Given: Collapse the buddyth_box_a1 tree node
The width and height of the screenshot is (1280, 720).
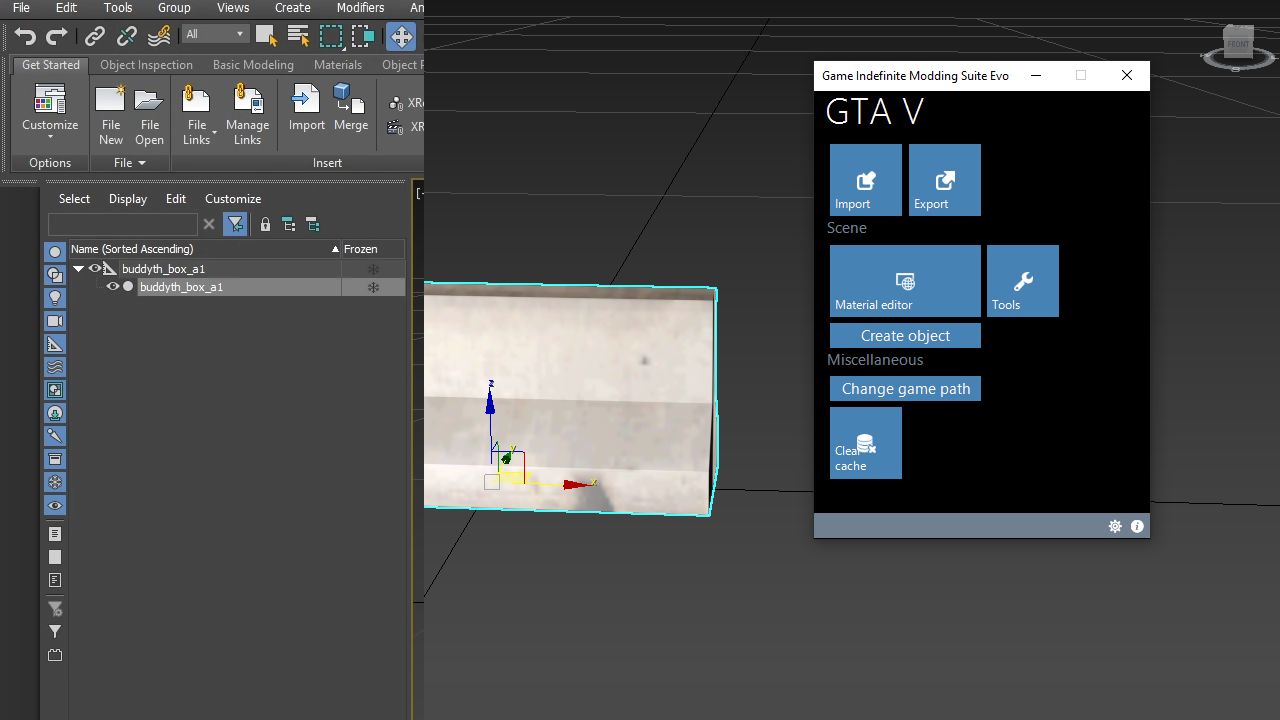Looking at the screenshot, I should (x=78, y=268).
